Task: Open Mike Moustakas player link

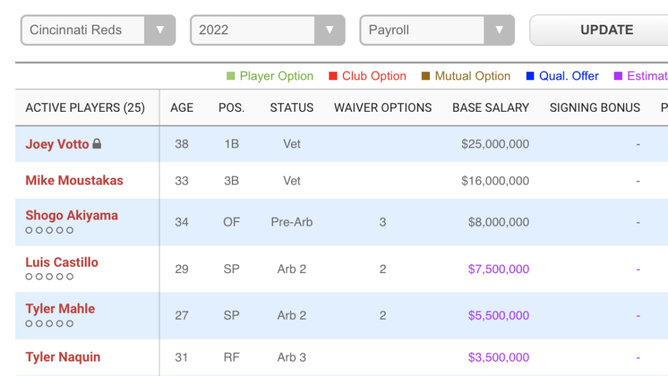Action: (74, 181)
